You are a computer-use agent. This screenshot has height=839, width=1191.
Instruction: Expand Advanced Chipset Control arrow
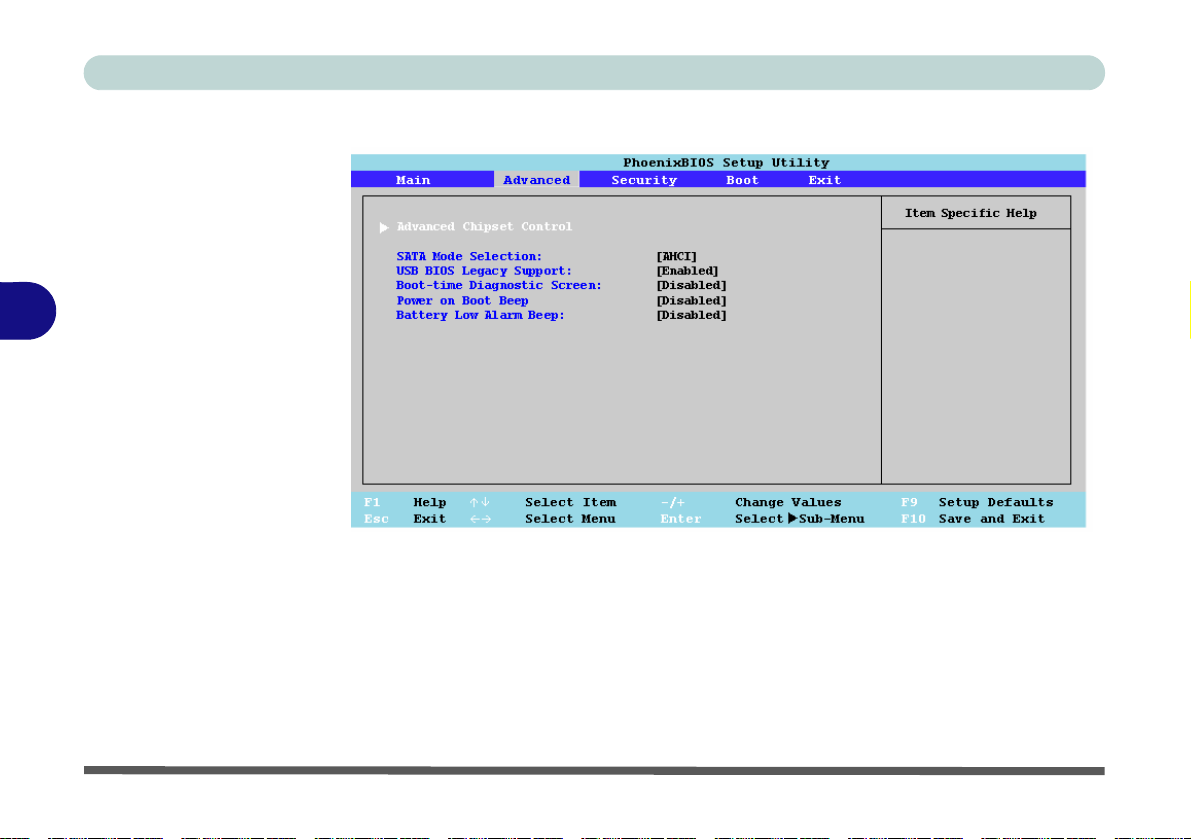384,227
